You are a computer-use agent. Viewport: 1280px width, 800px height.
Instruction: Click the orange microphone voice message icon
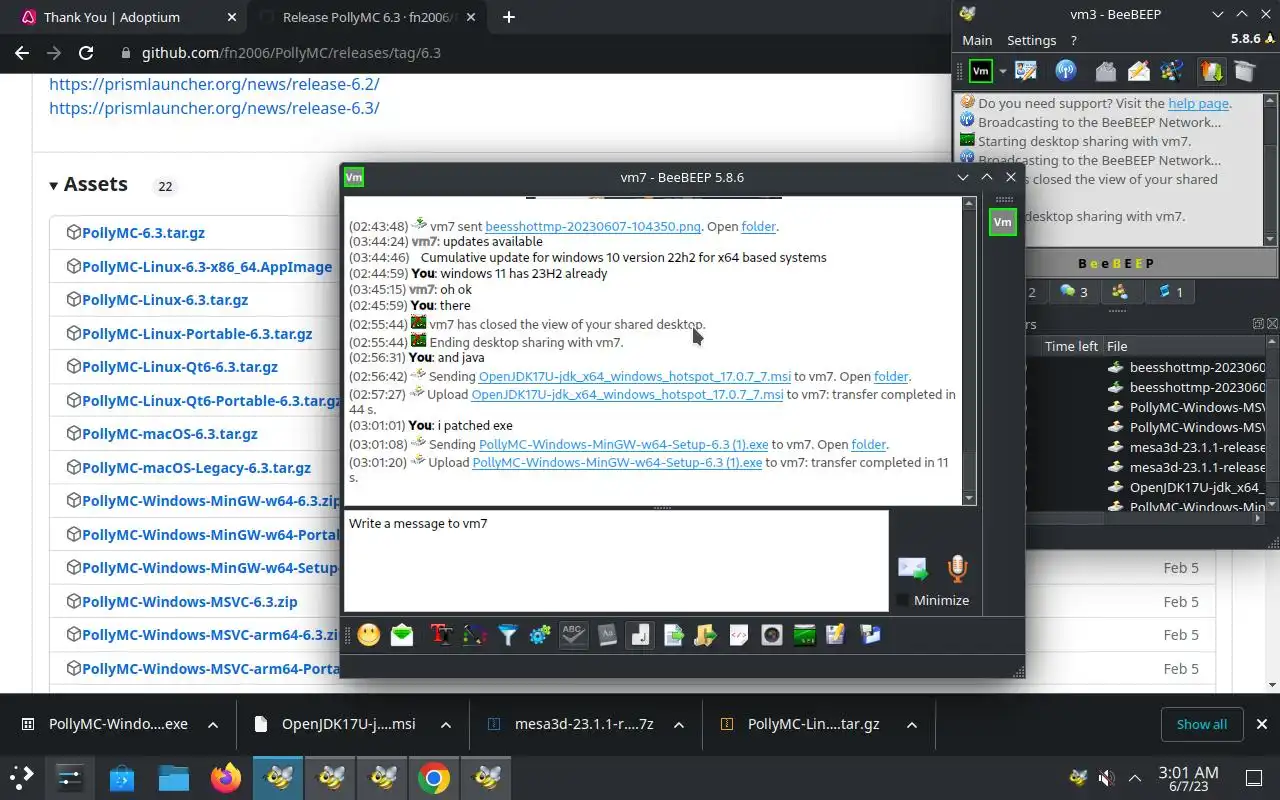point(957,569)
